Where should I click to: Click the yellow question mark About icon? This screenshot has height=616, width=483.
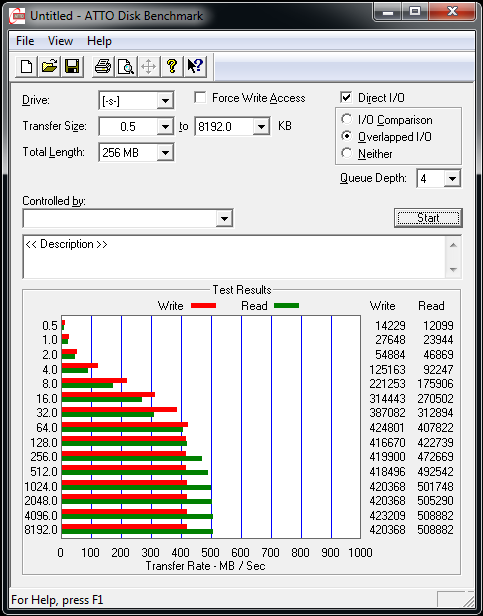pos(172,66)
